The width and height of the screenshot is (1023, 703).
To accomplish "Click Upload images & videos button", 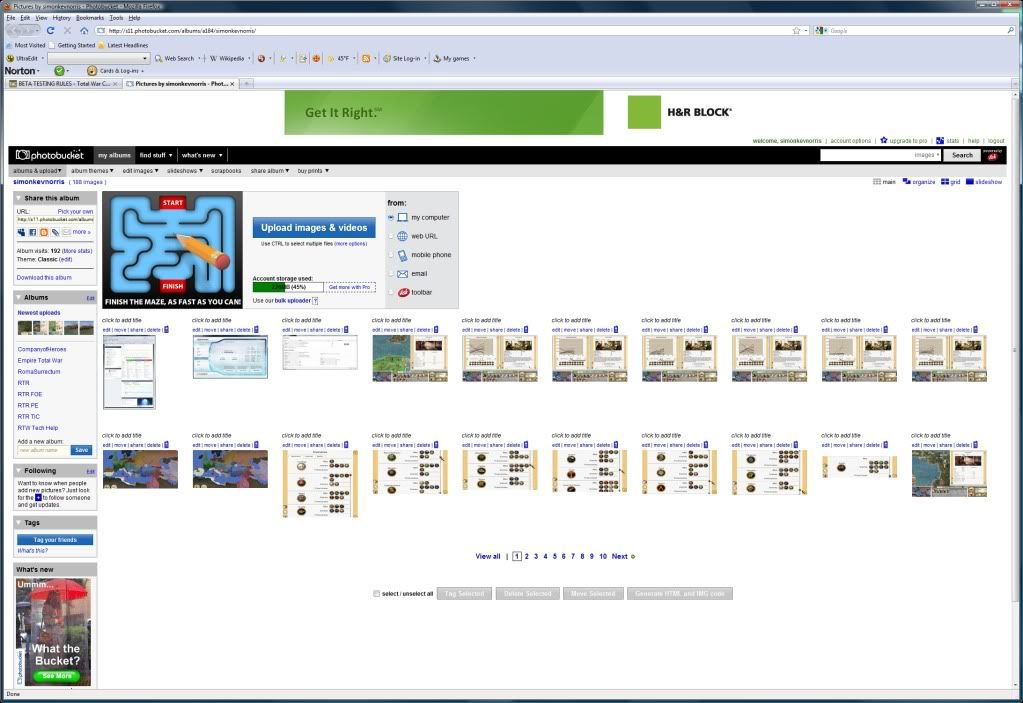I will point(314,228).
